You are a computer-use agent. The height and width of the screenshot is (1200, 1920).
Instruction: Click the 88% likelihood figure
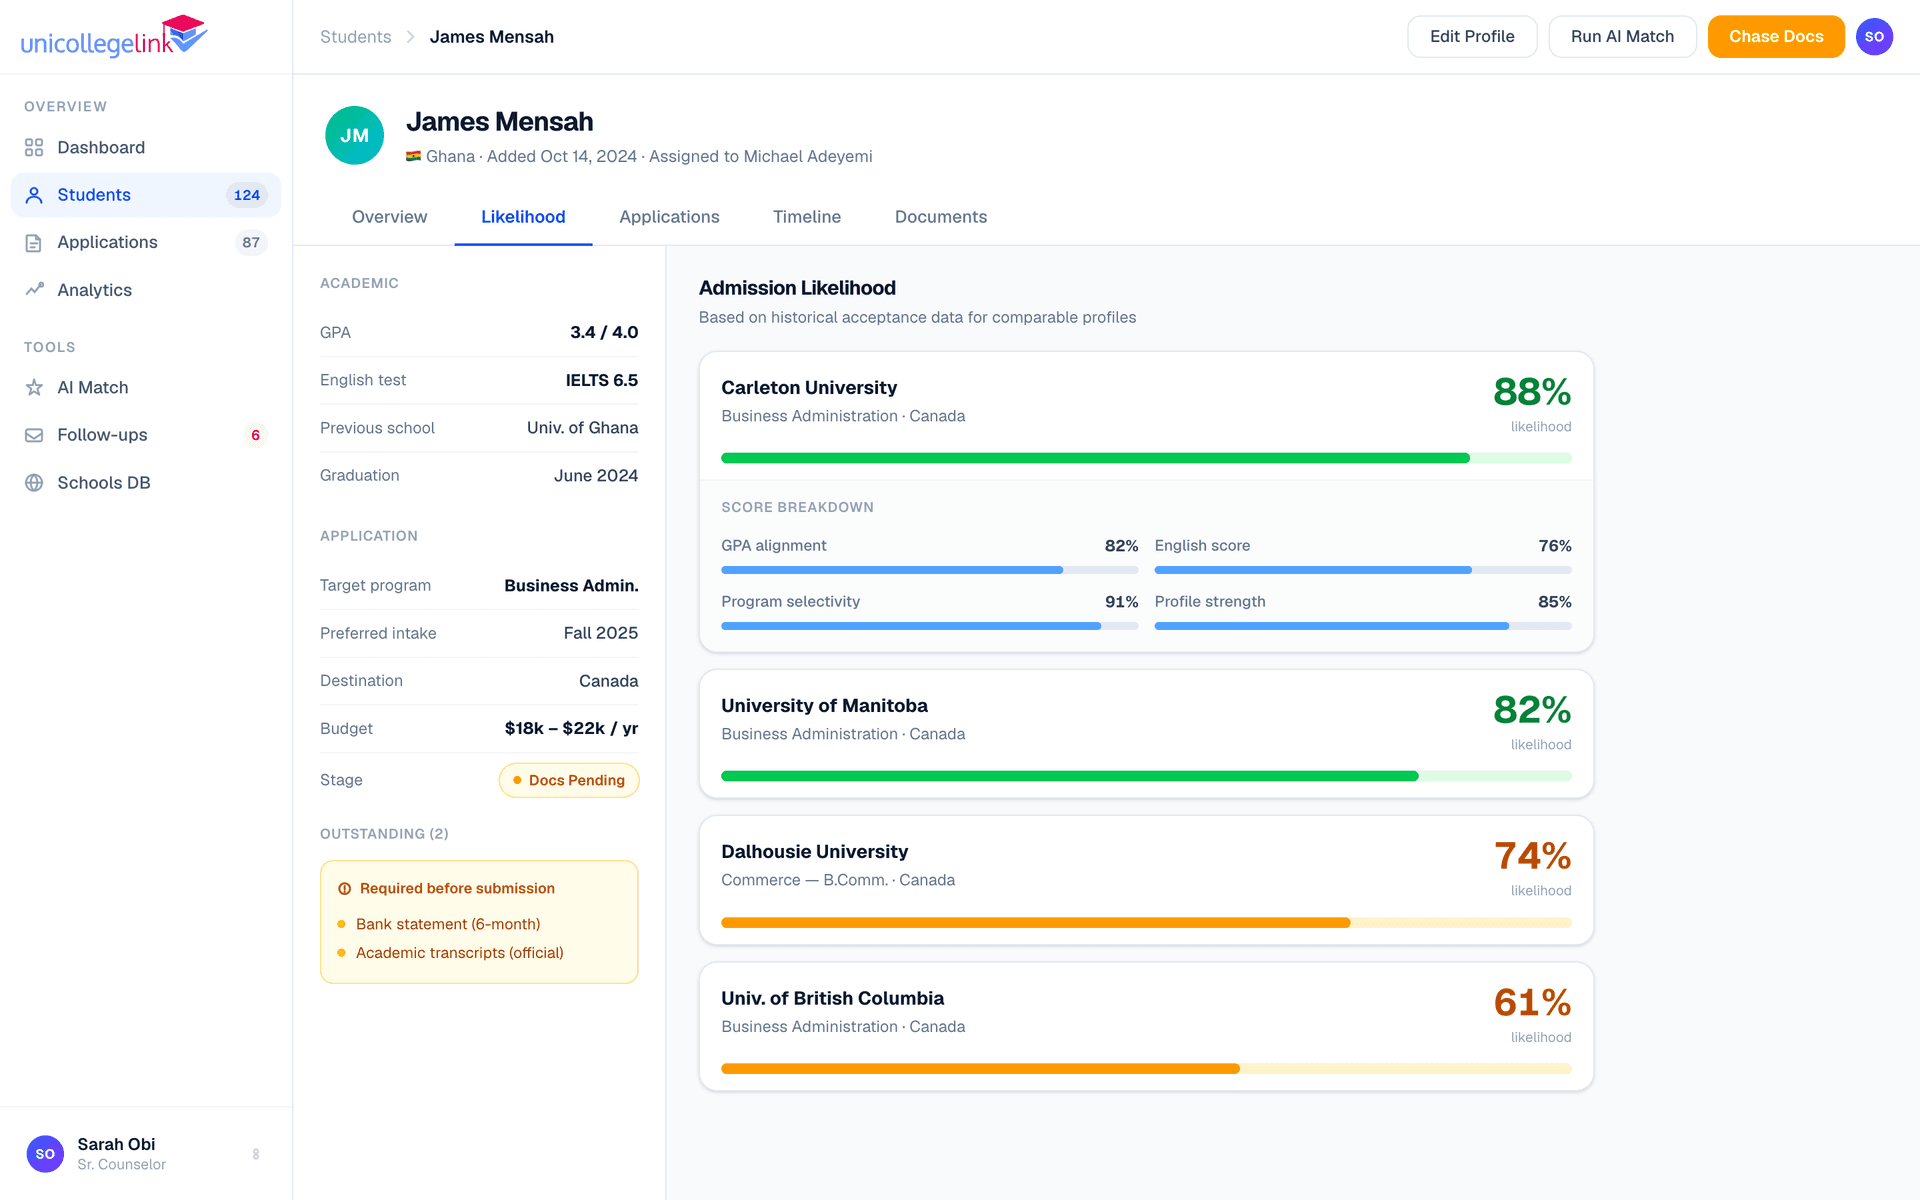pyautogui.click(x=1532, y=392)
